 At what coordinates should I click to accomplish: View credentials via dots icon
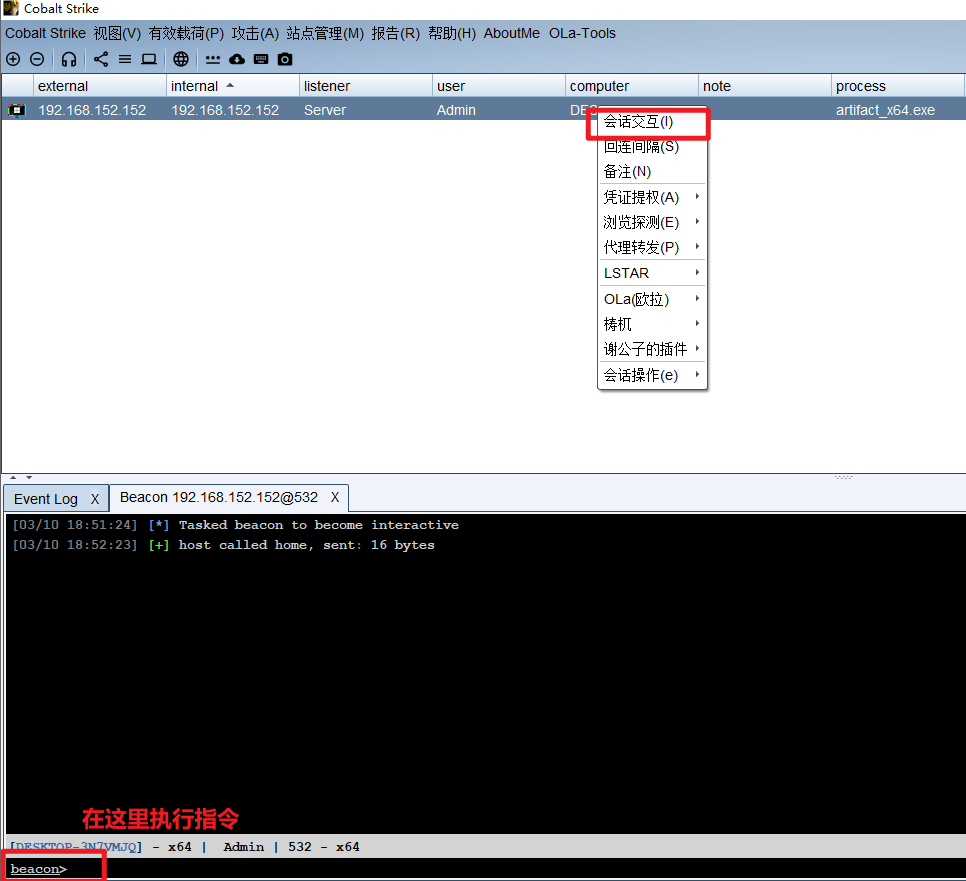tap(213, 59)
